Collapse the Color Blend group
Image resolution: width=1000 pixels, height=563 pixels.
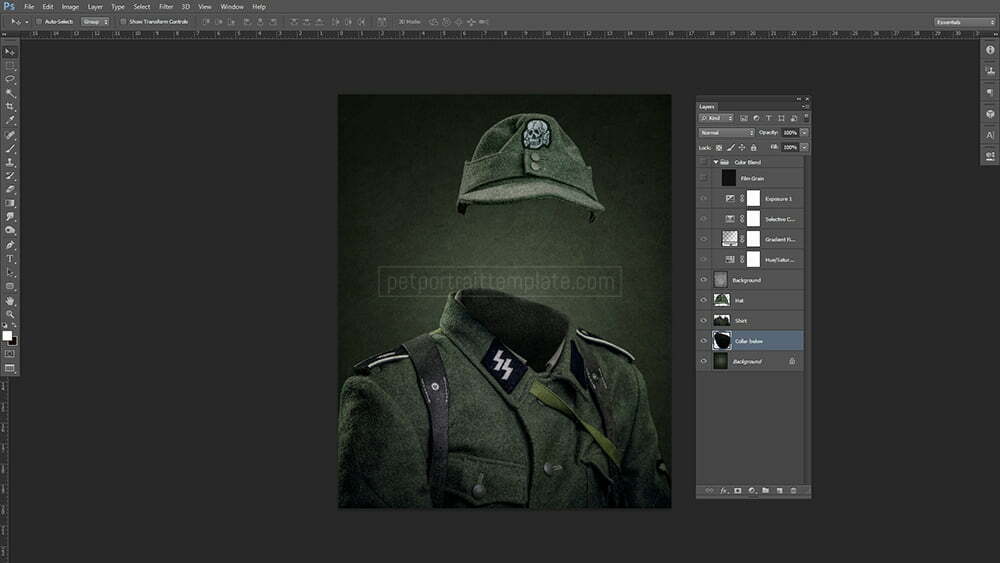click(716, 163)
